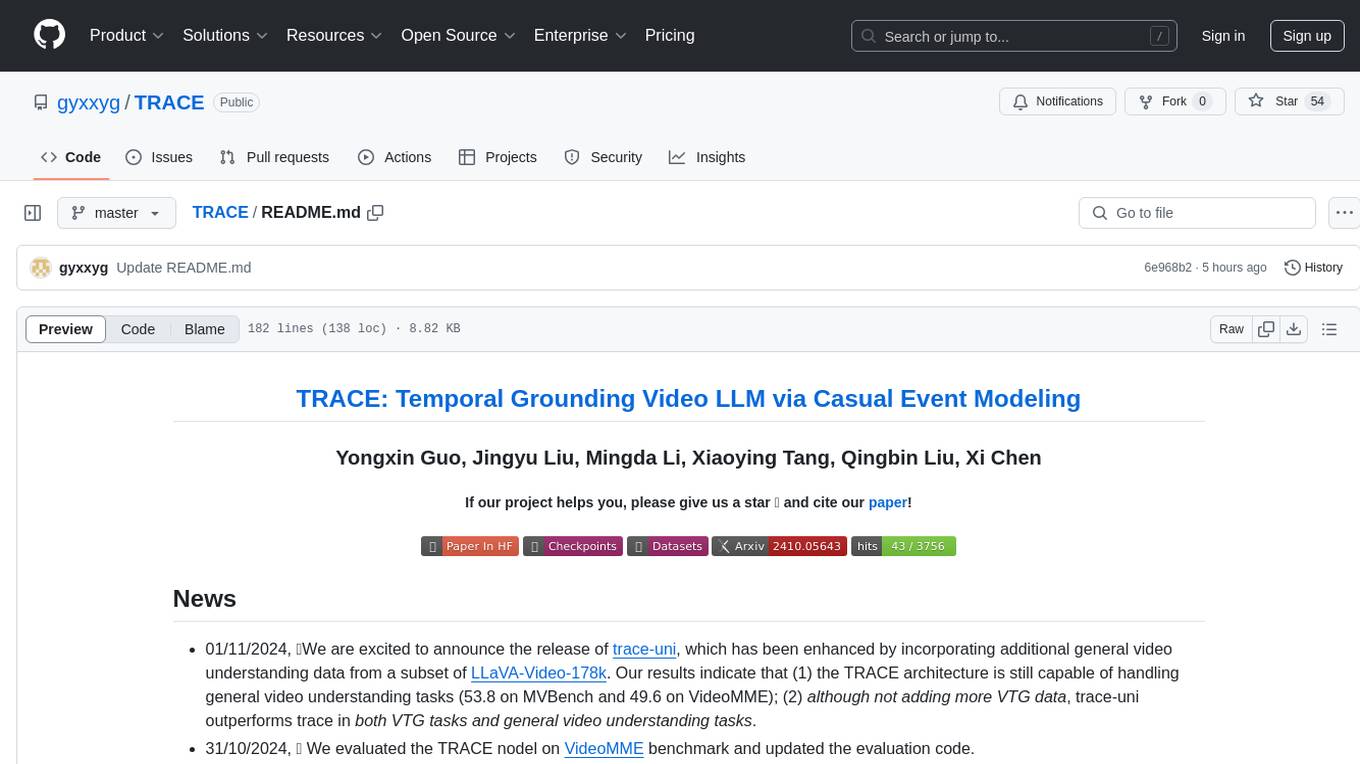
Task: Open the Pricing page
Action: 670,35
